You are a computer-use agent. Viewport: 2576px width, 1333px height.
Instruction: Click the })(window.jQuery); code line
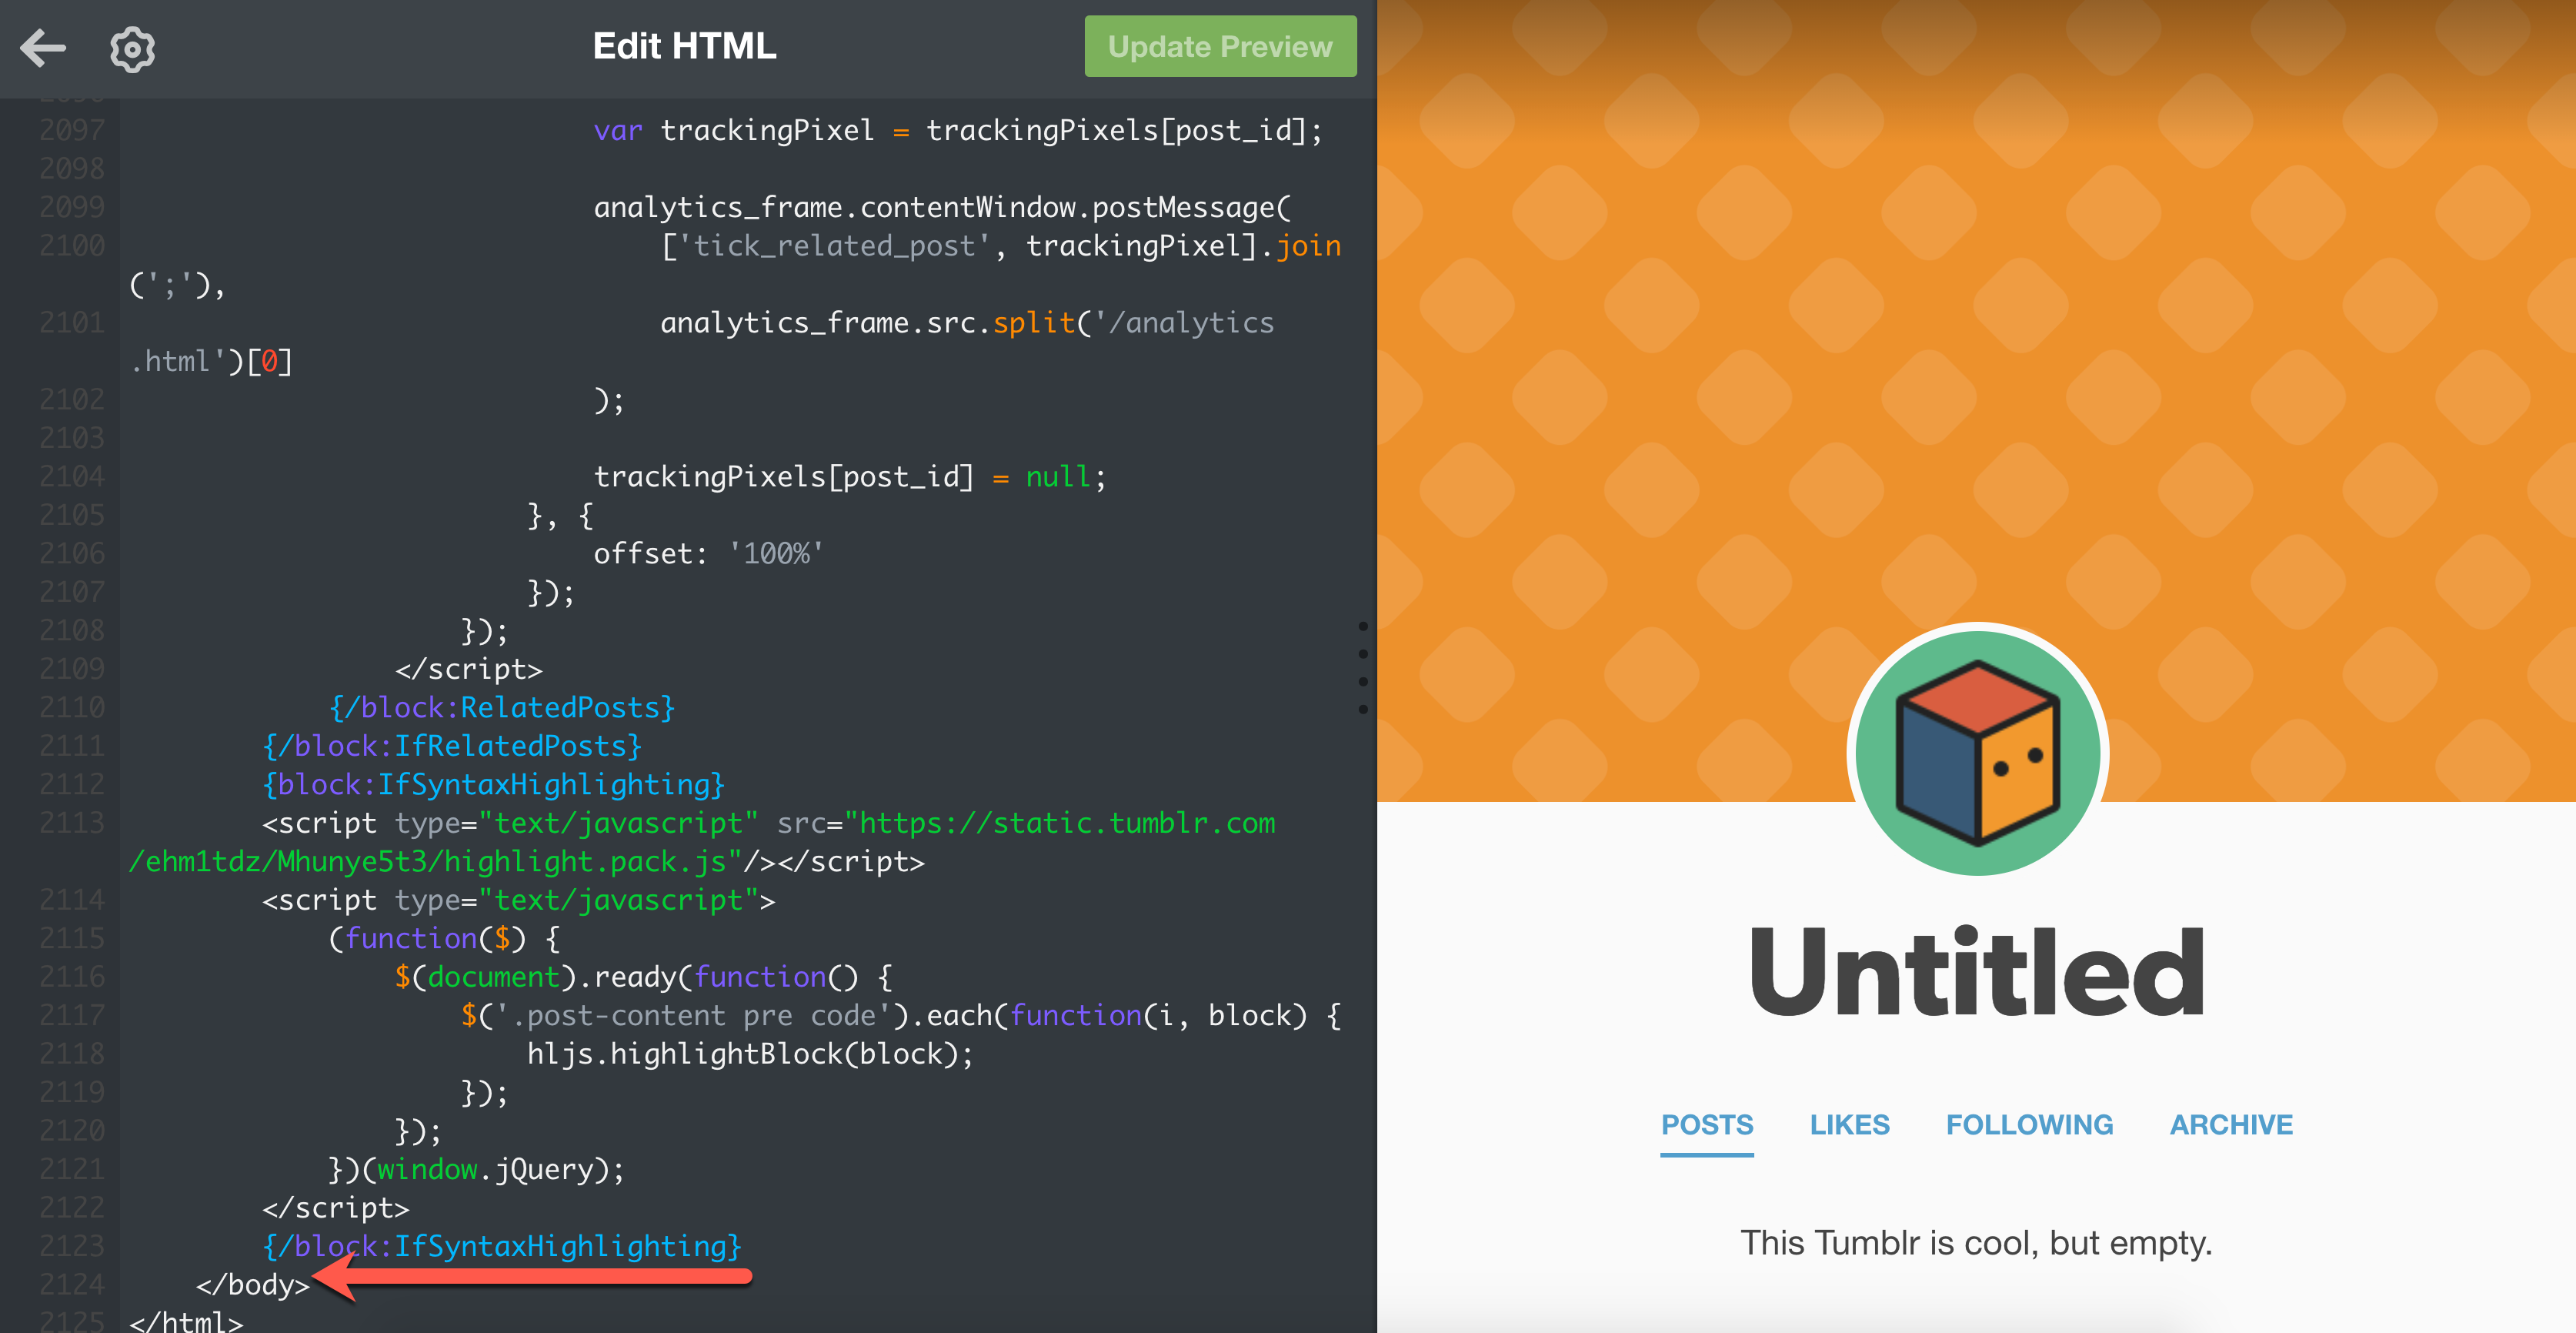coord(476,1169)
